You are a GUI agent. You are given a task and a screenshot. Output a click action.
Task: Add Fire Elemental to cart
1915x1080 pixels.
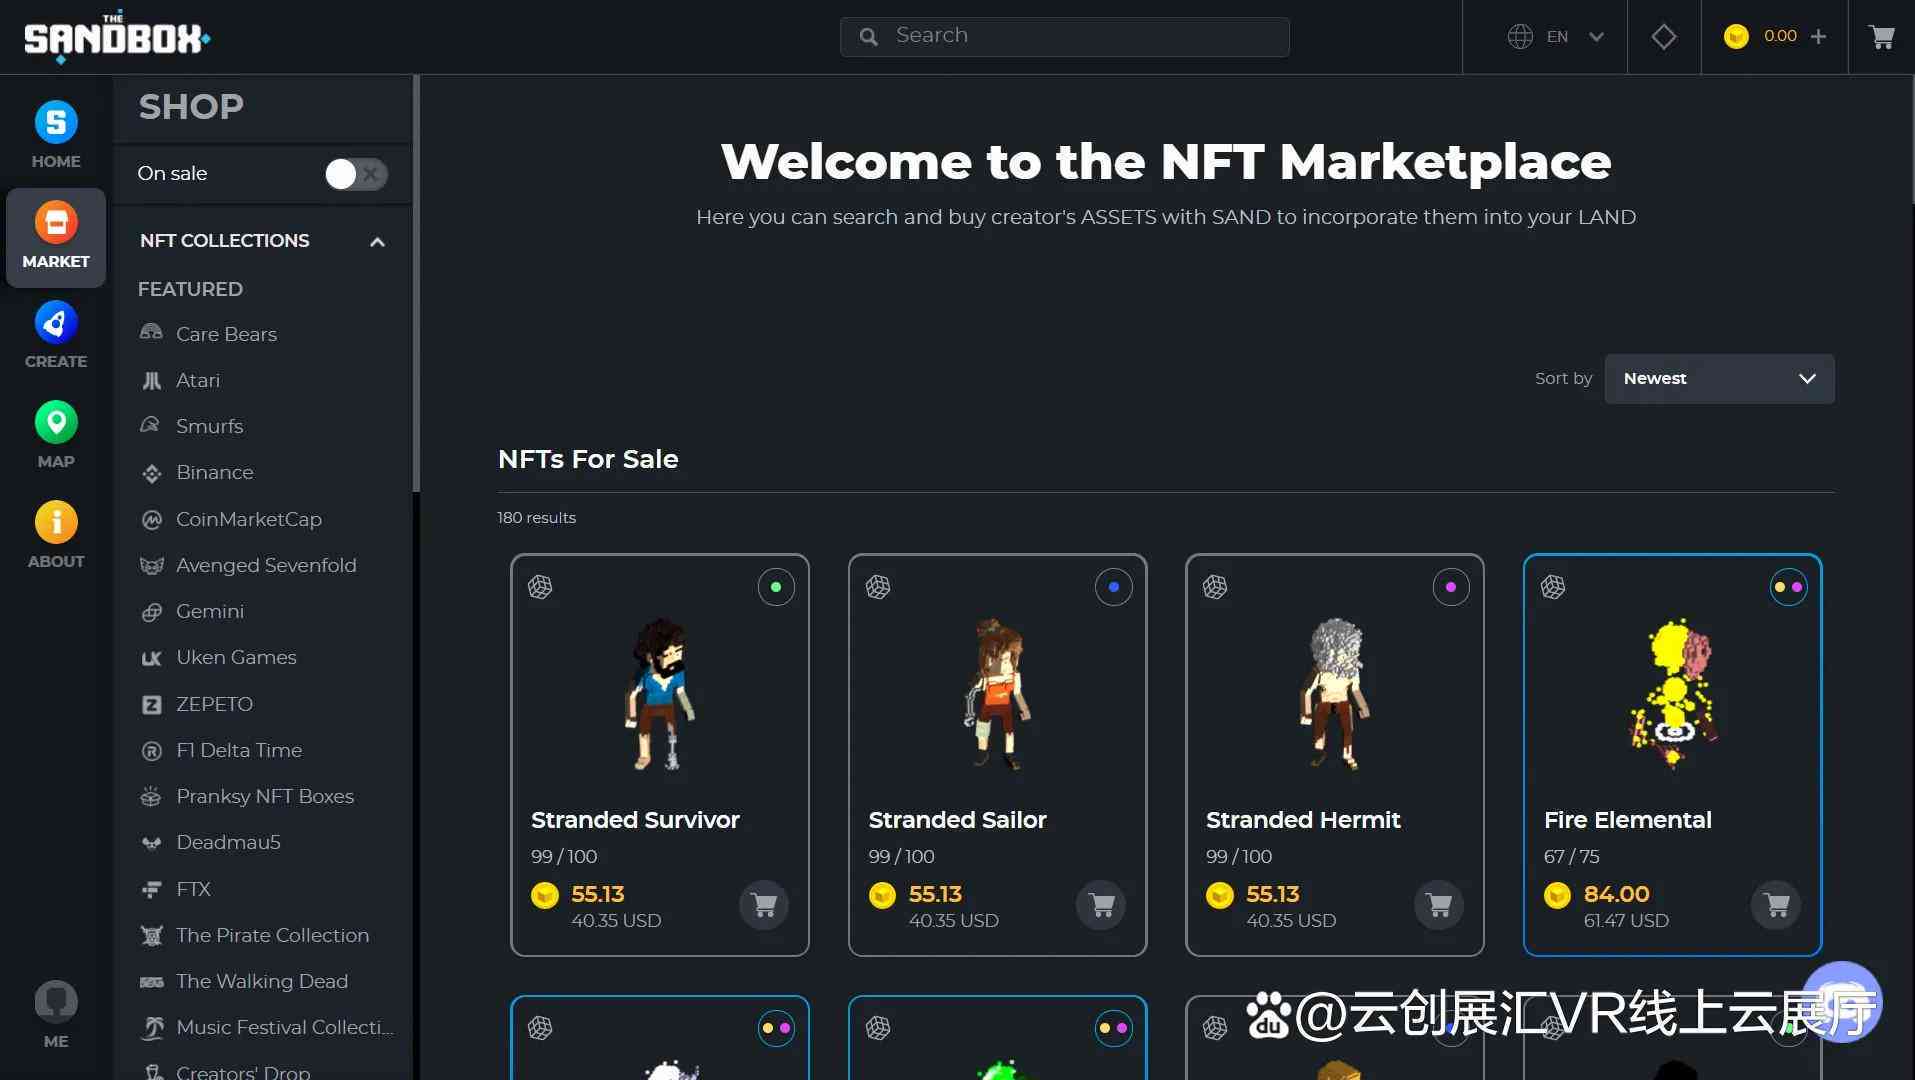pos(1777,905)
